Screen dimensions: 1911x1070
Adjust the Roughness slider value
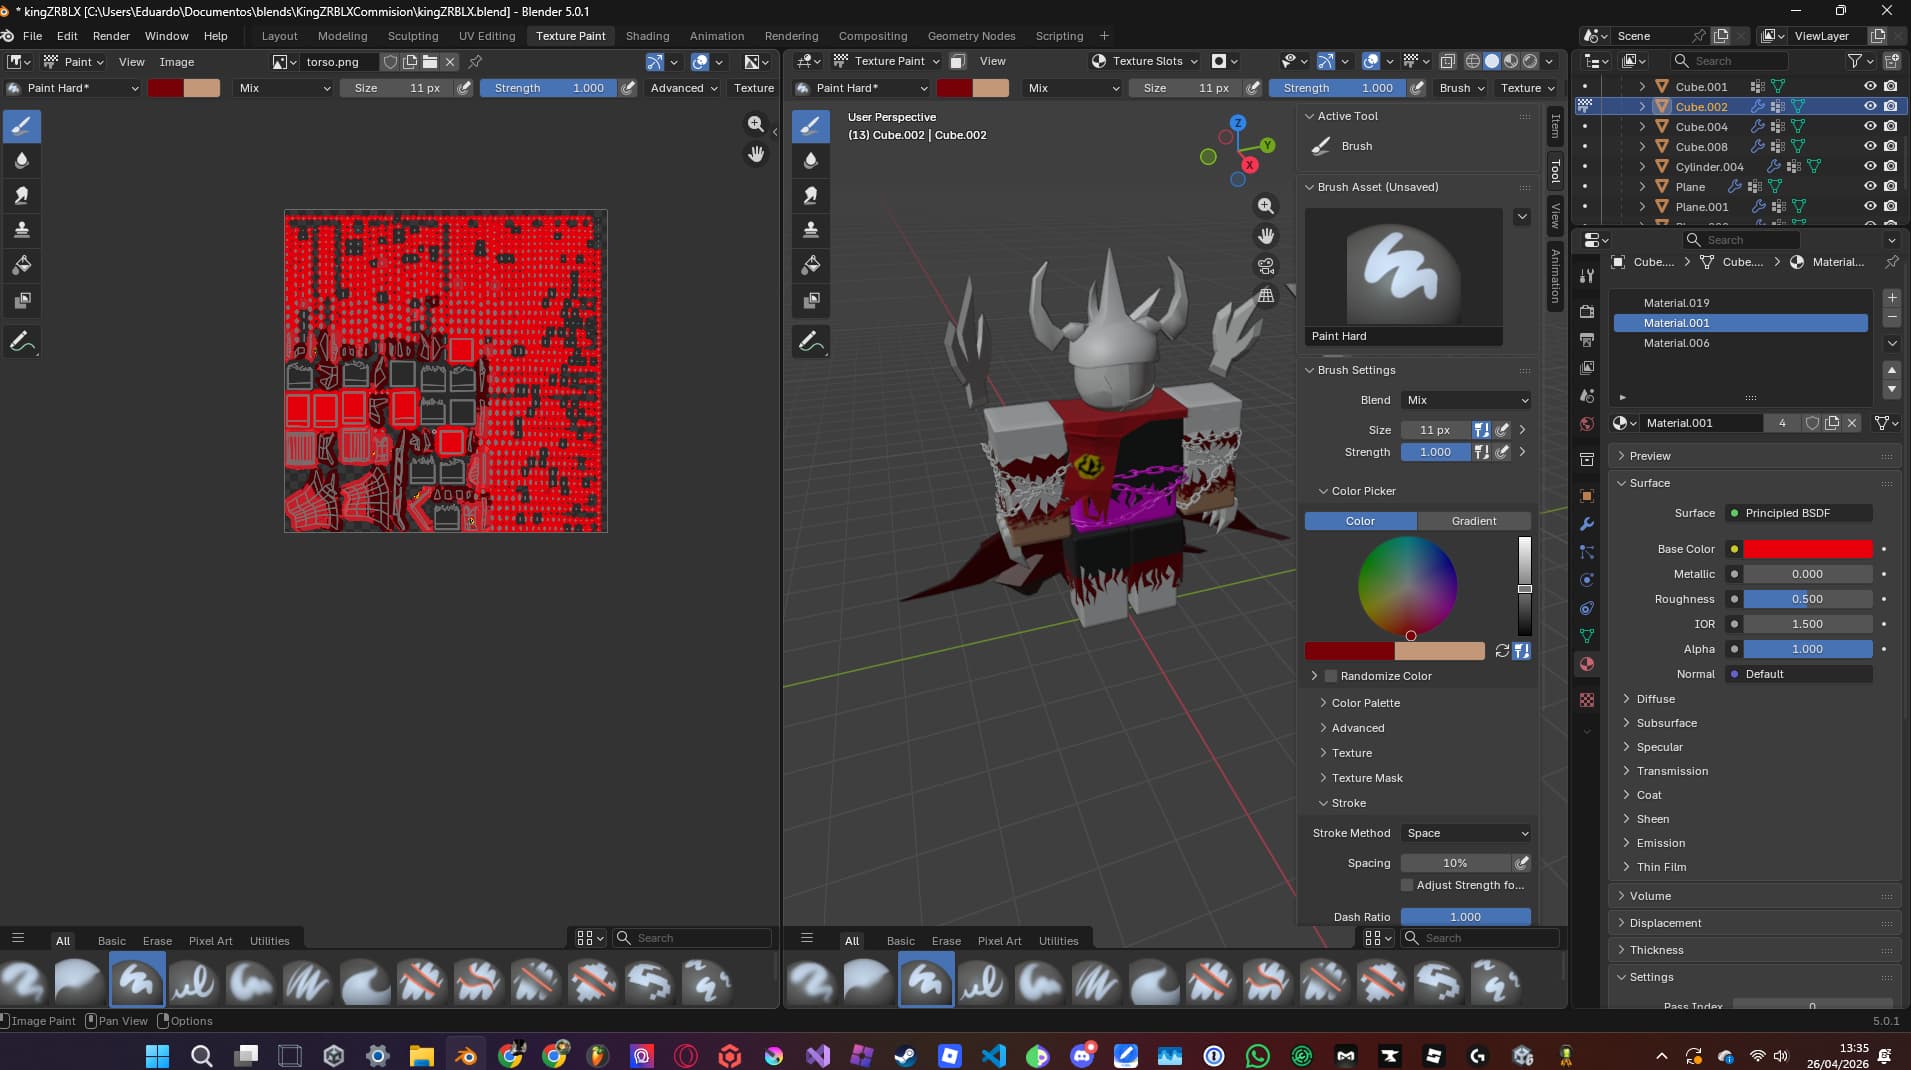click(x=1808, y=599)
